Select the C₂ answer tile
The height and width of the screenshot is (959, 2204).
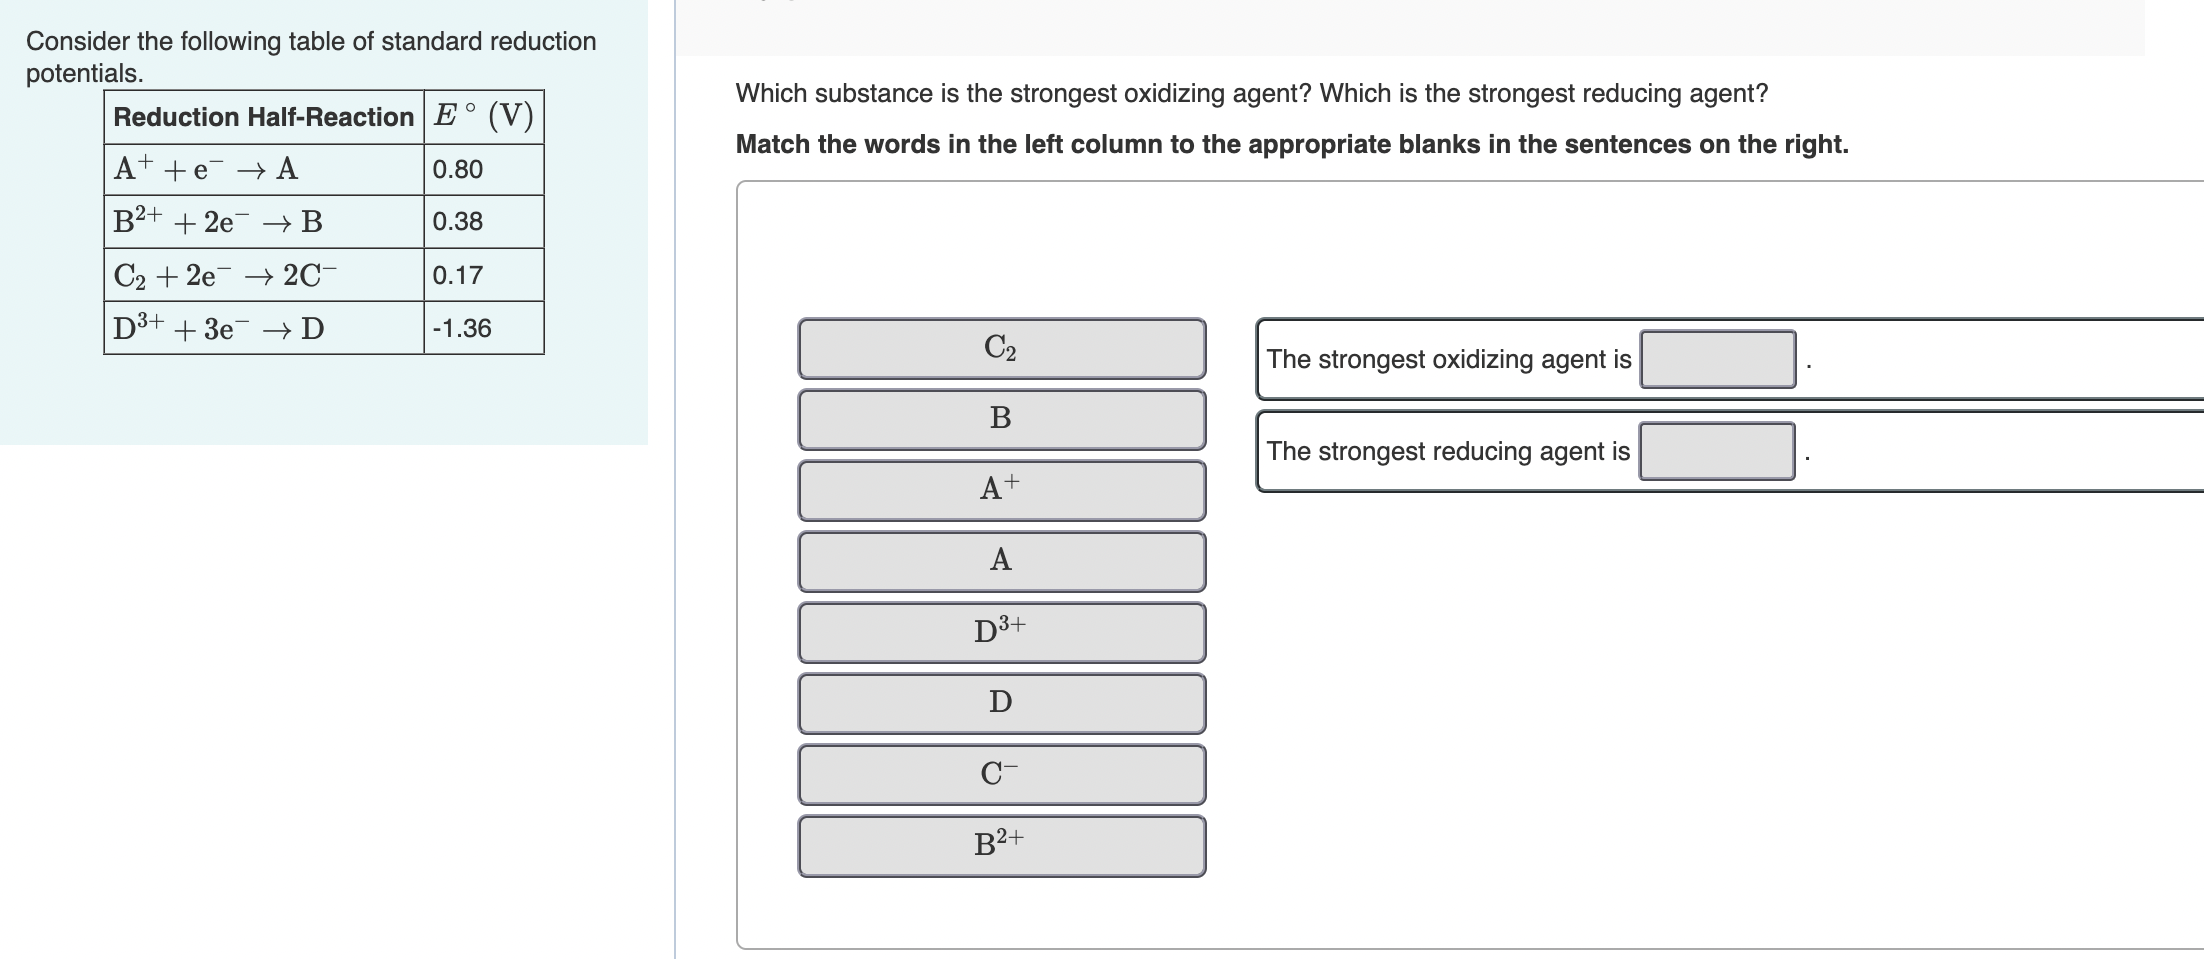pyautogui.click(x=1000, y=347)
